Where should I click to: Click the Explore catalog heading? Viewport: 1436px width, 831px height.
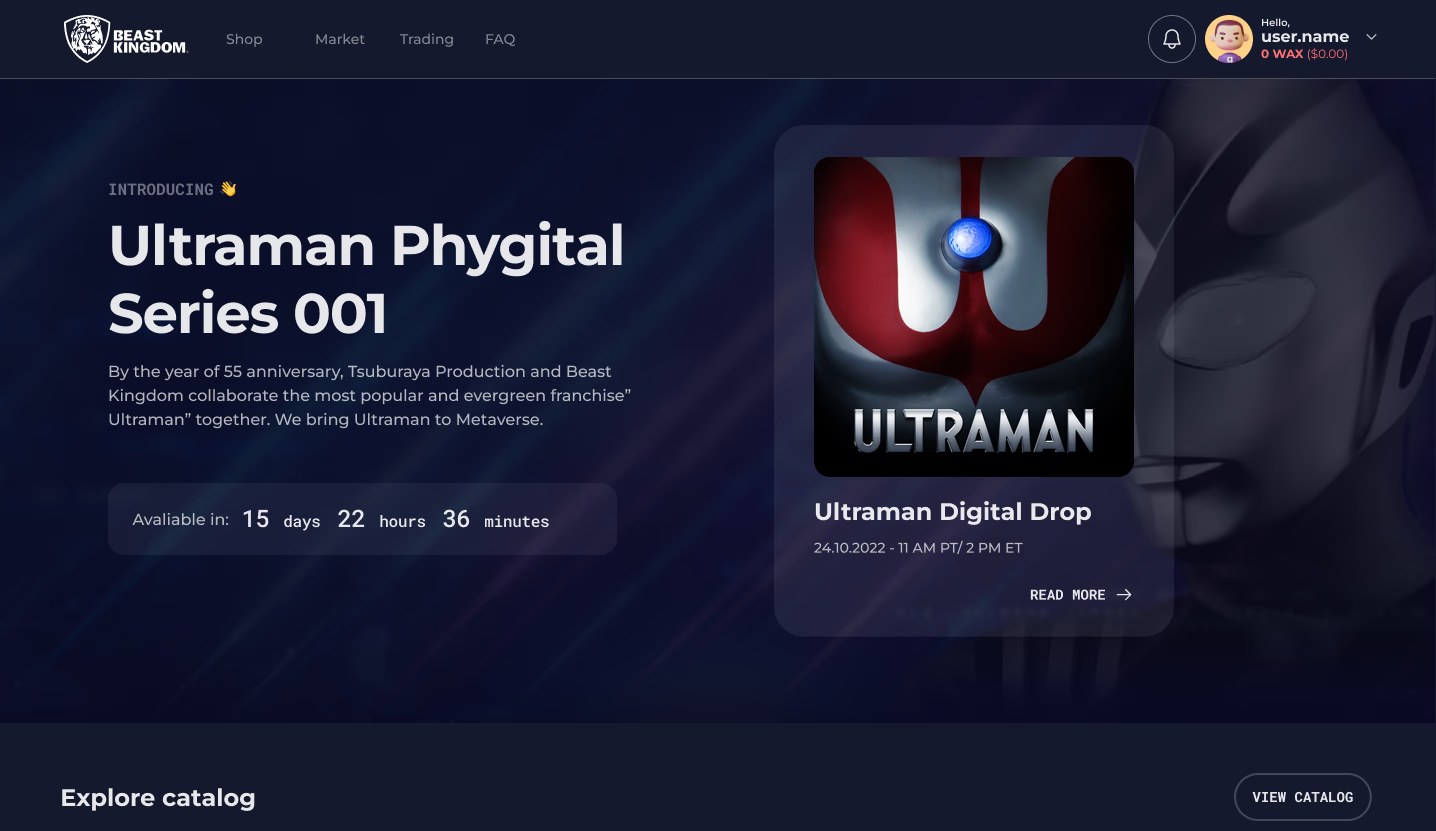click(158, 798)
